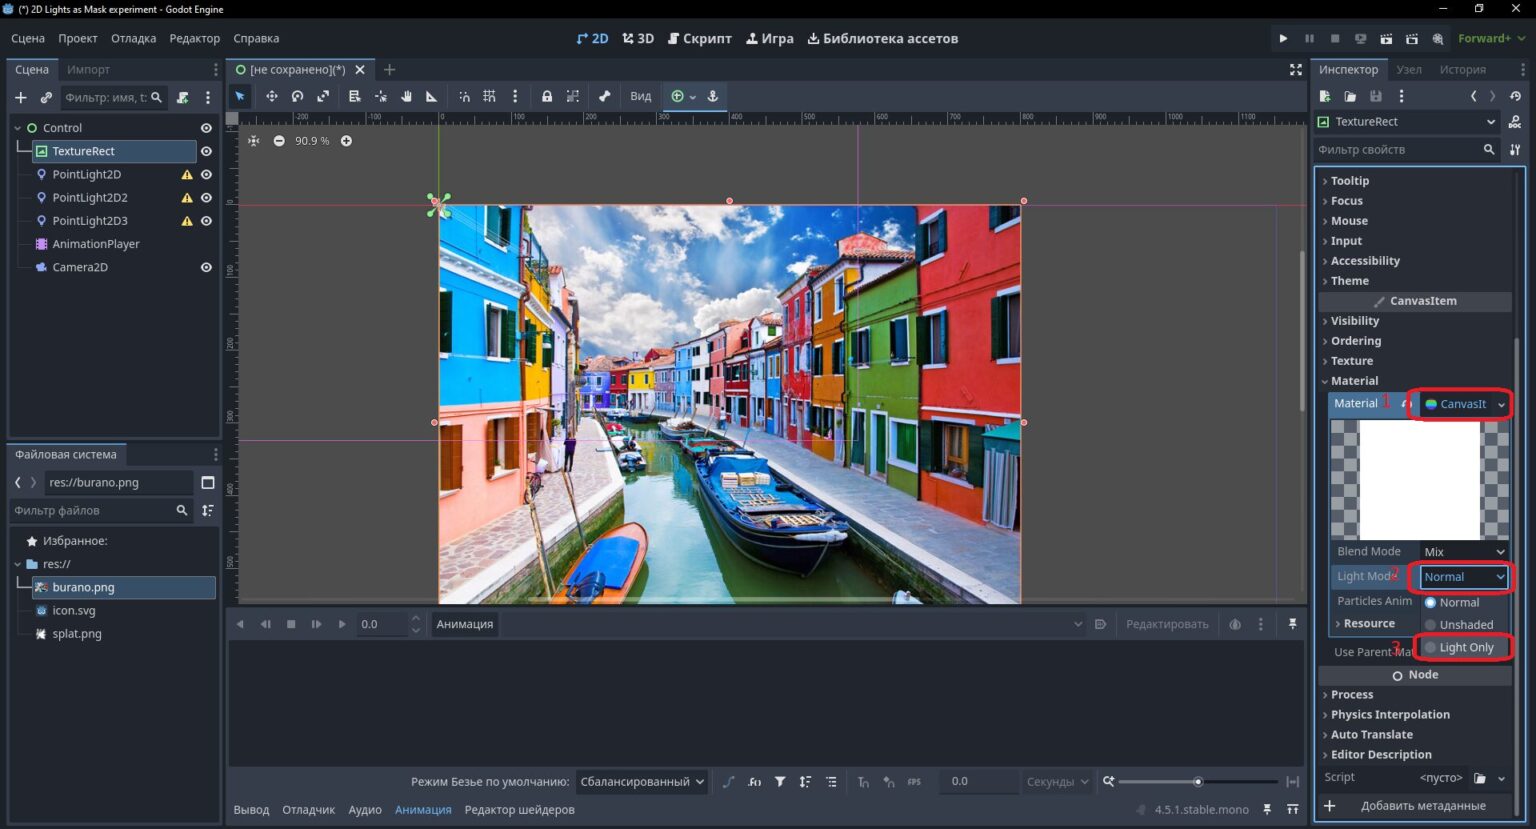
Task: Click the ruler mode tool icon
Action: coord(431,96)
